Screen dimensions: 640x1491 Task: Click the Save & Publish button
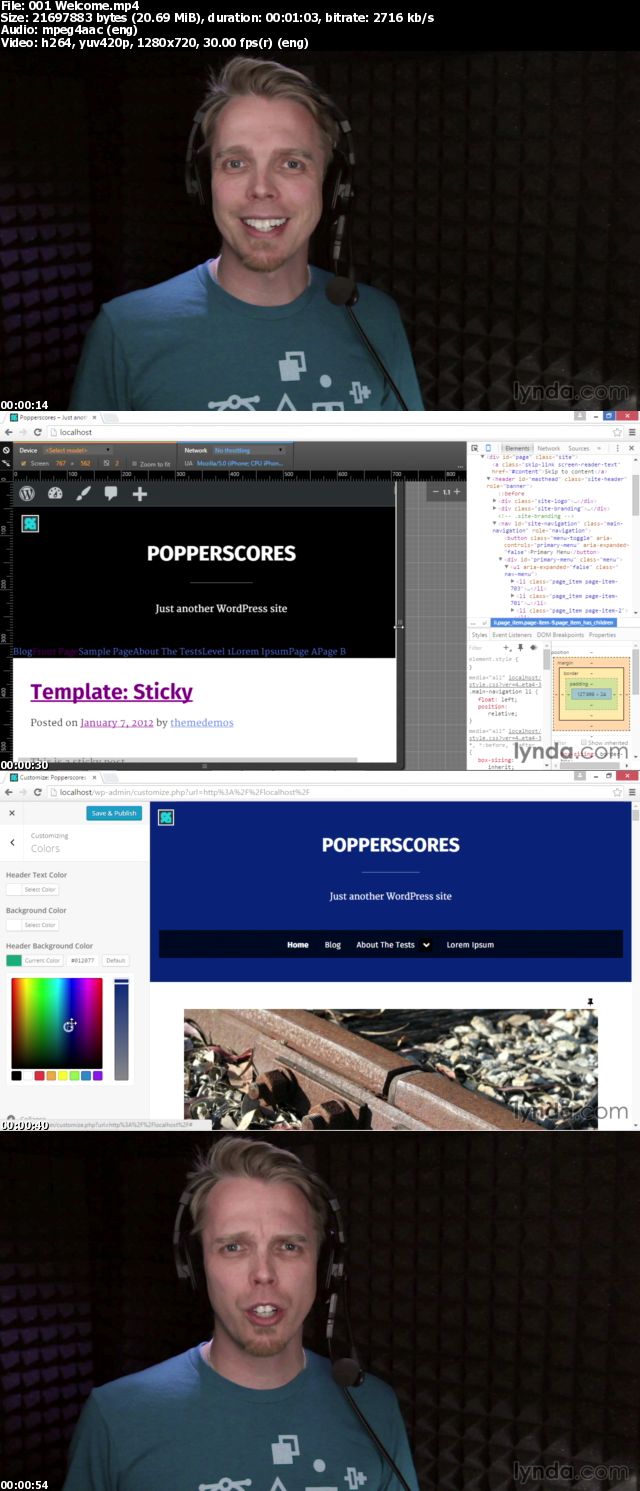114,813
